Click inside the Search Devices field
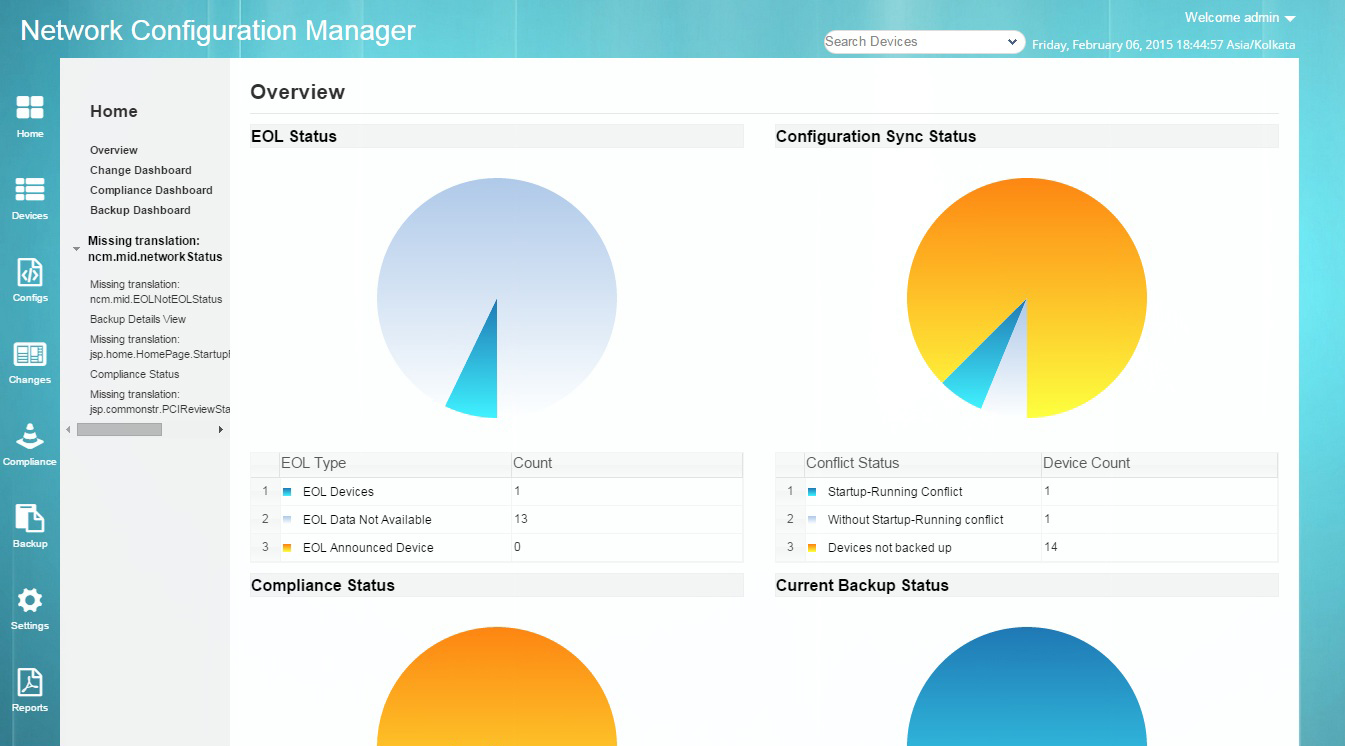The image size is (1345, 746). [x=900, y=41]
